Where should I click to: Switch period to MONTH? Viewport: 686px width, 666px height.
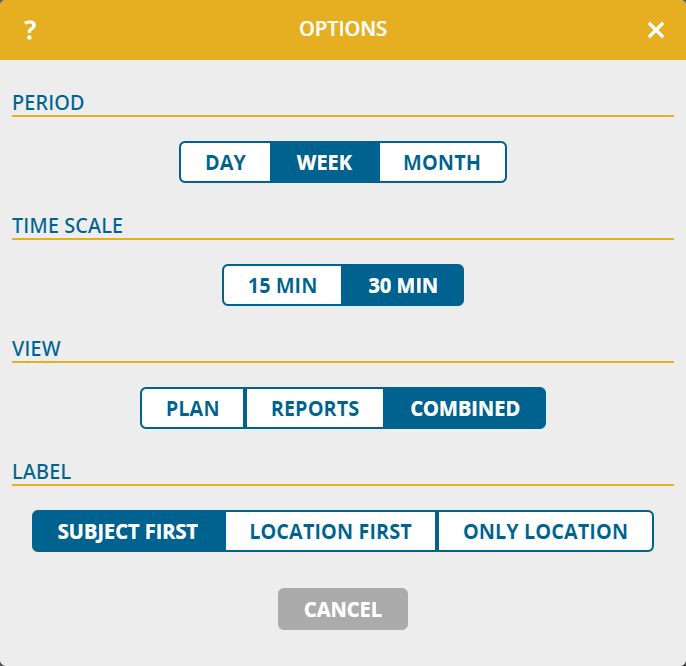[x=442, y=162]
